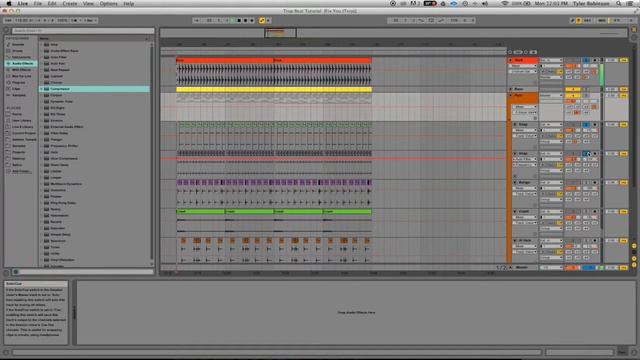Viewport: 640px width, 360px height.
Task: Solo the Crash track
Action: 587,211
